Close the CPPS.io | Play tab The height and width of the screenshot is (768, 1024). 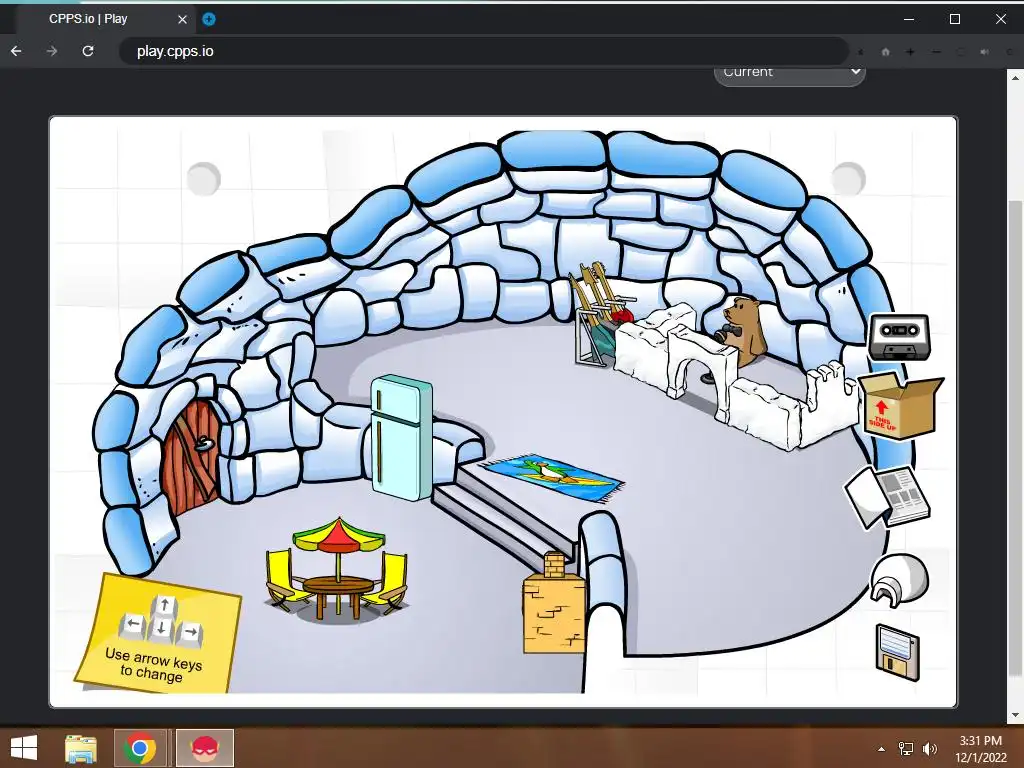182,20
